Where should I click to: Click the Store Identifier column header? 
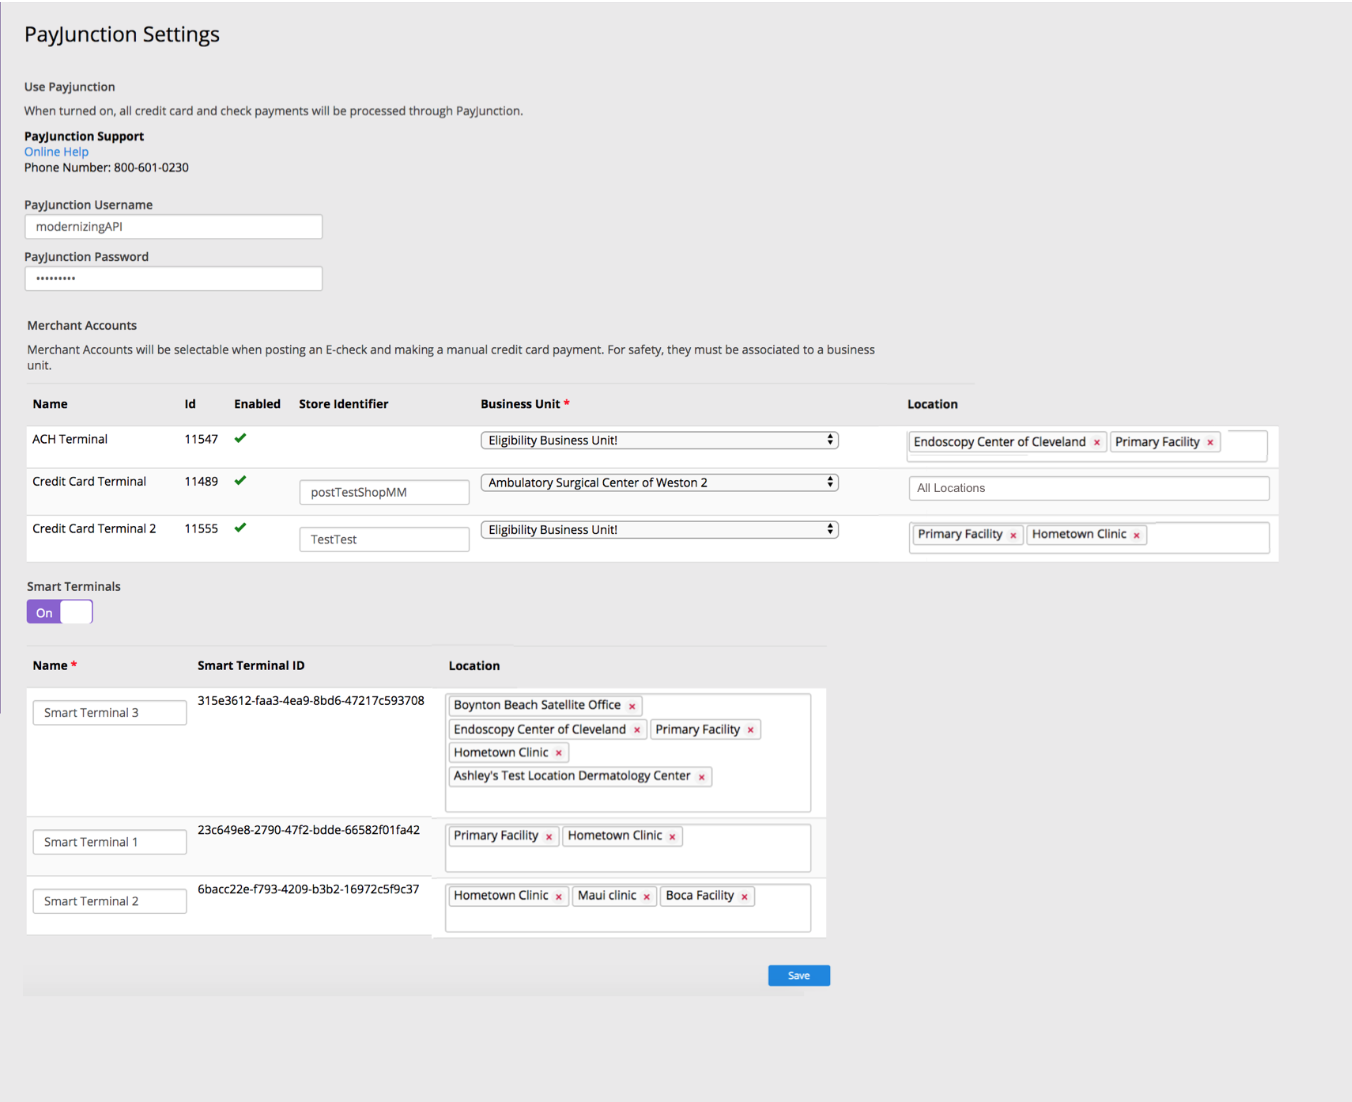[343, 404]
